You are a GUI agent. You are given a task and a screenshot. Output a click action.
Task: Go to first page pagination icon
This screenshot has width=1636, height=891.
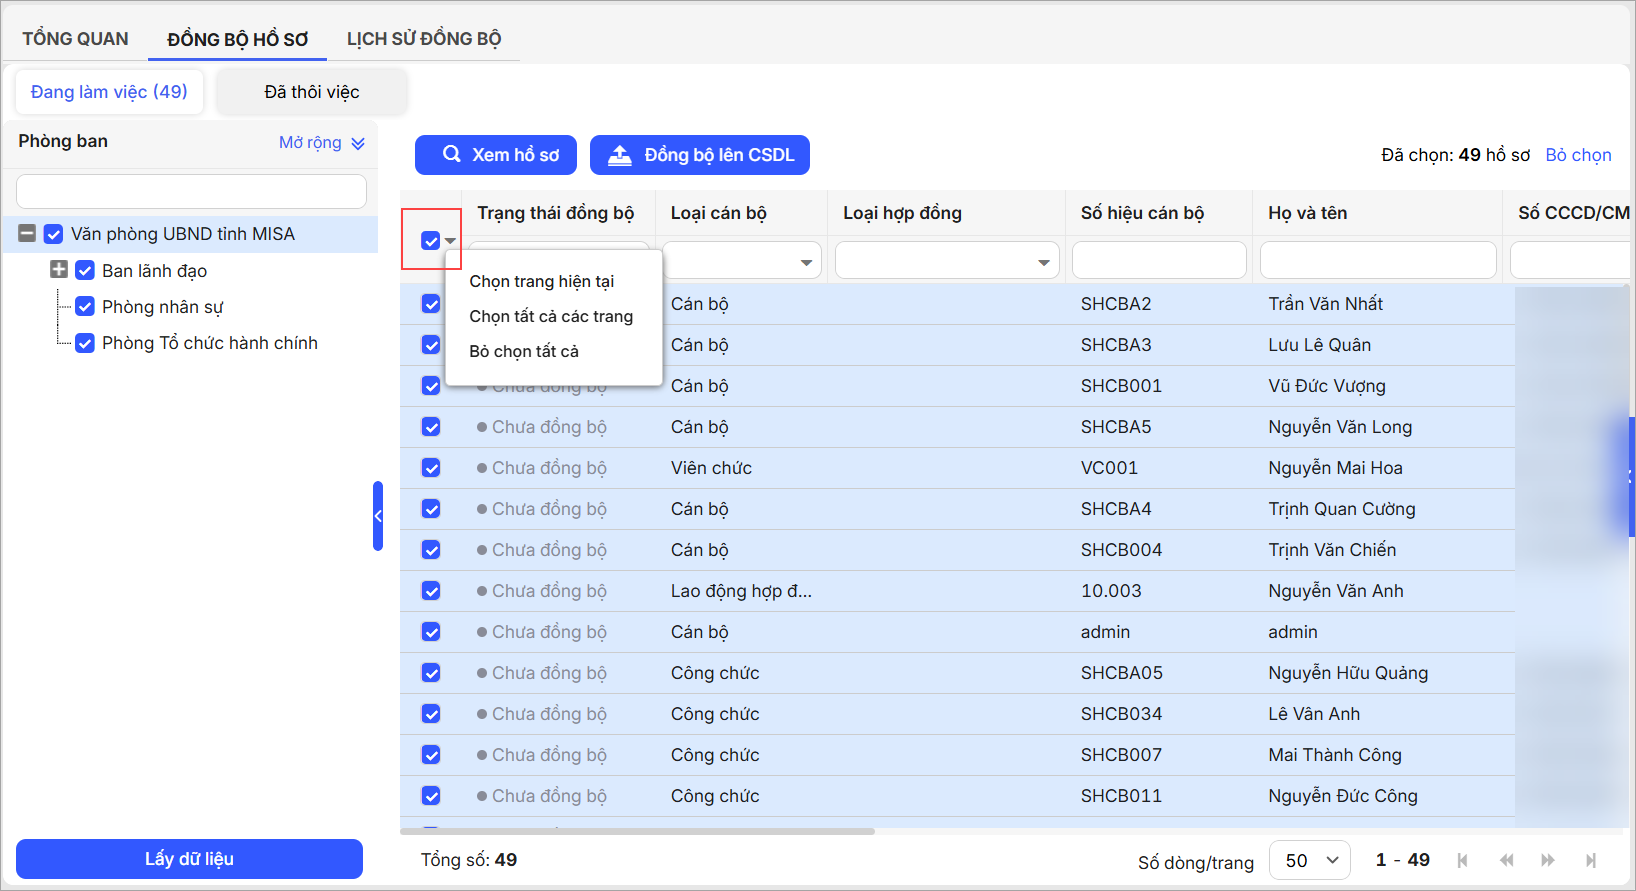click(1463, 860)
